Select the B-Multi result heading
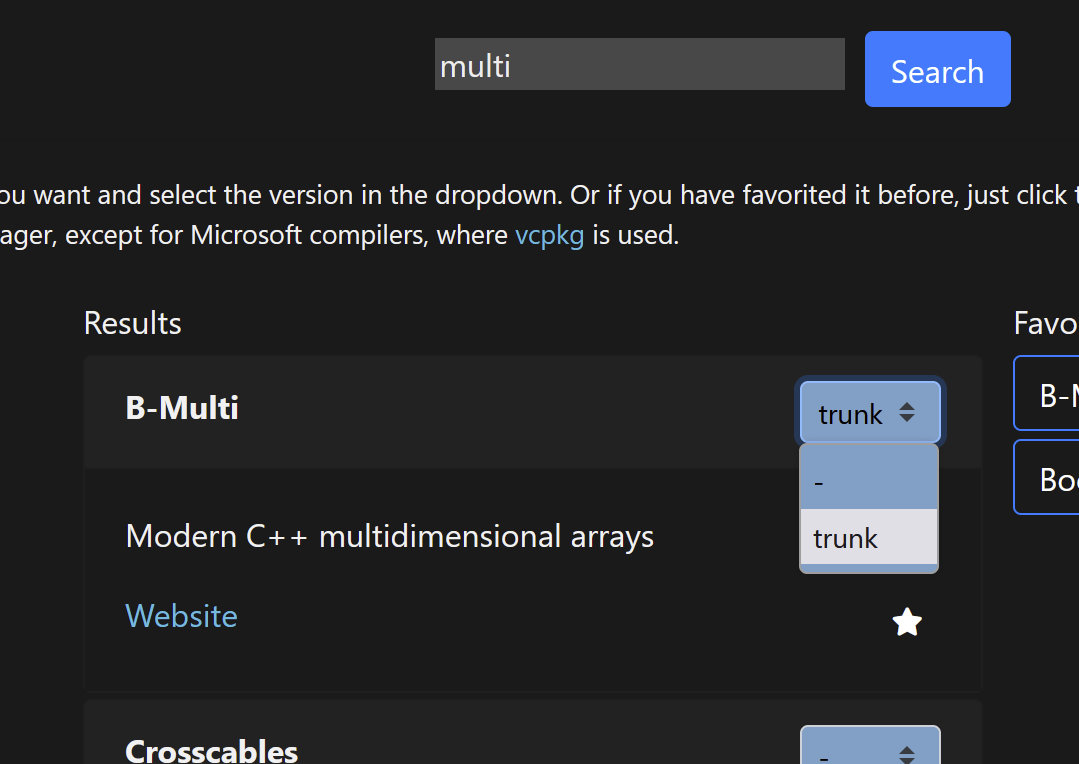The height and width of the screenshot is (764, 1079). tap(182, 407)
